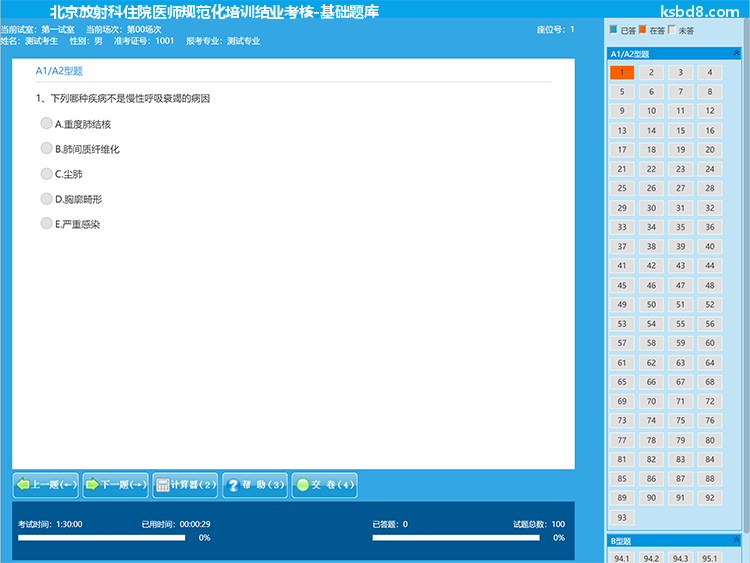The height and width of the screenshot is (563, 750).
Task: Jump to question 57 in navigator
Action: click(622, 343)
